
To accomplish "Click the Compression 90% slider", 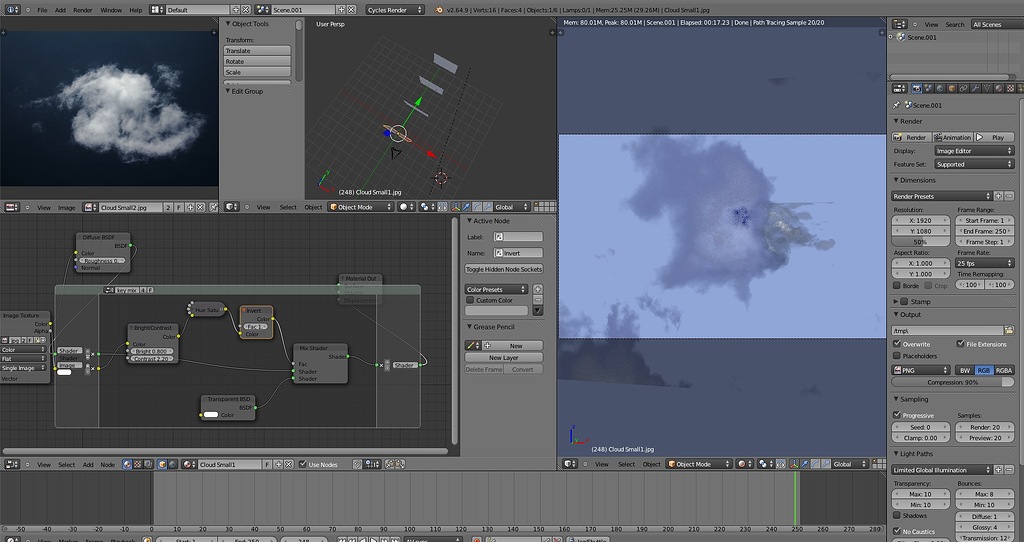I will pos(953,382).
